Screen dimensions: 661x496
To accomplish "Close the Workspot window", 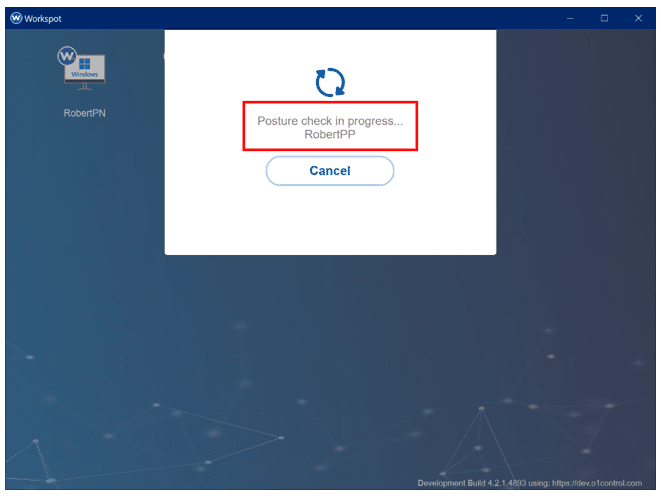I will (x=638, y=18).
